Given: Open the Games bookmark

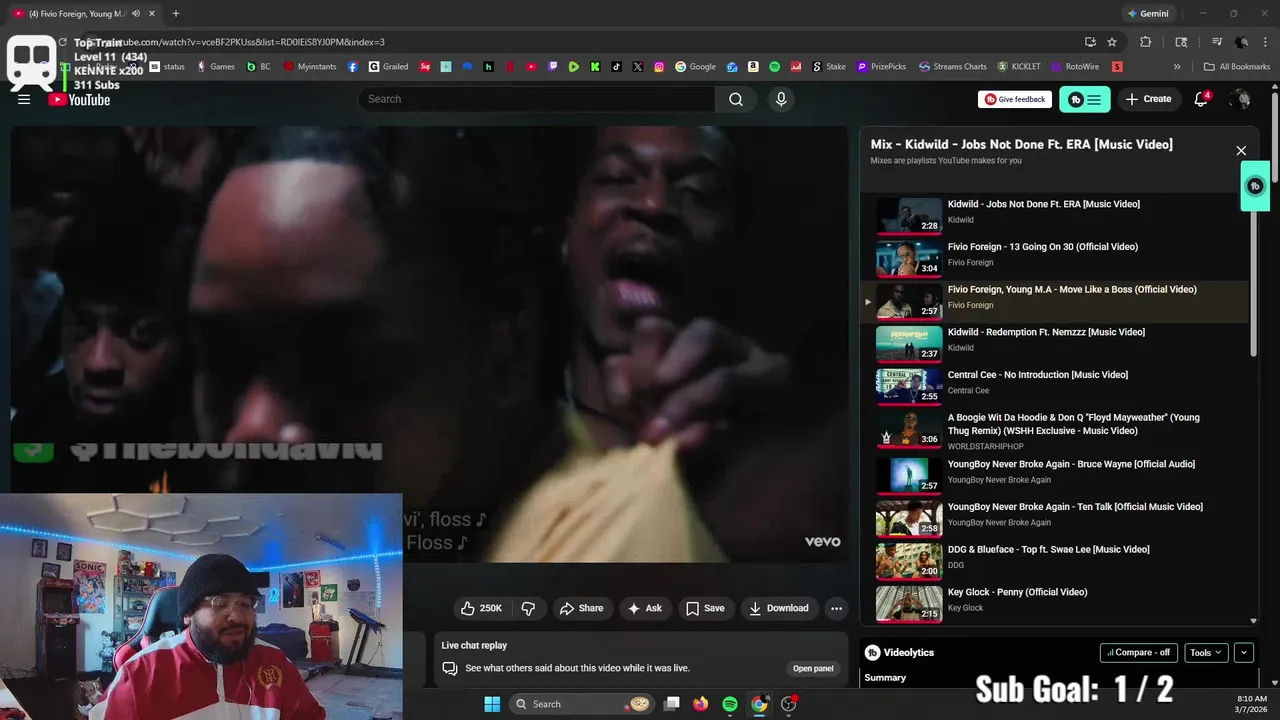Looking at the screenshot, I should (x=216, y=67).
